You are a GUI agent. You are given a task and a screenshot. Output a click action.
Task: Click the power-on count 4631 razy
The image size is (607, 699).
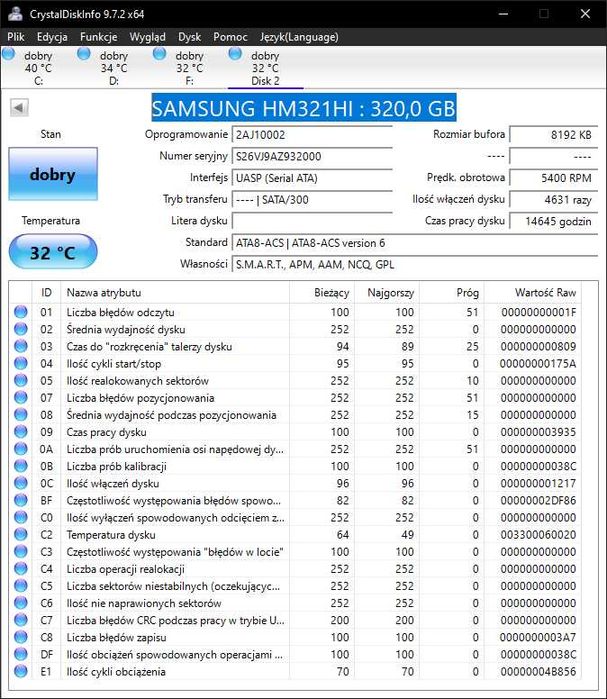pyautogui.click(x=553, y=199)
